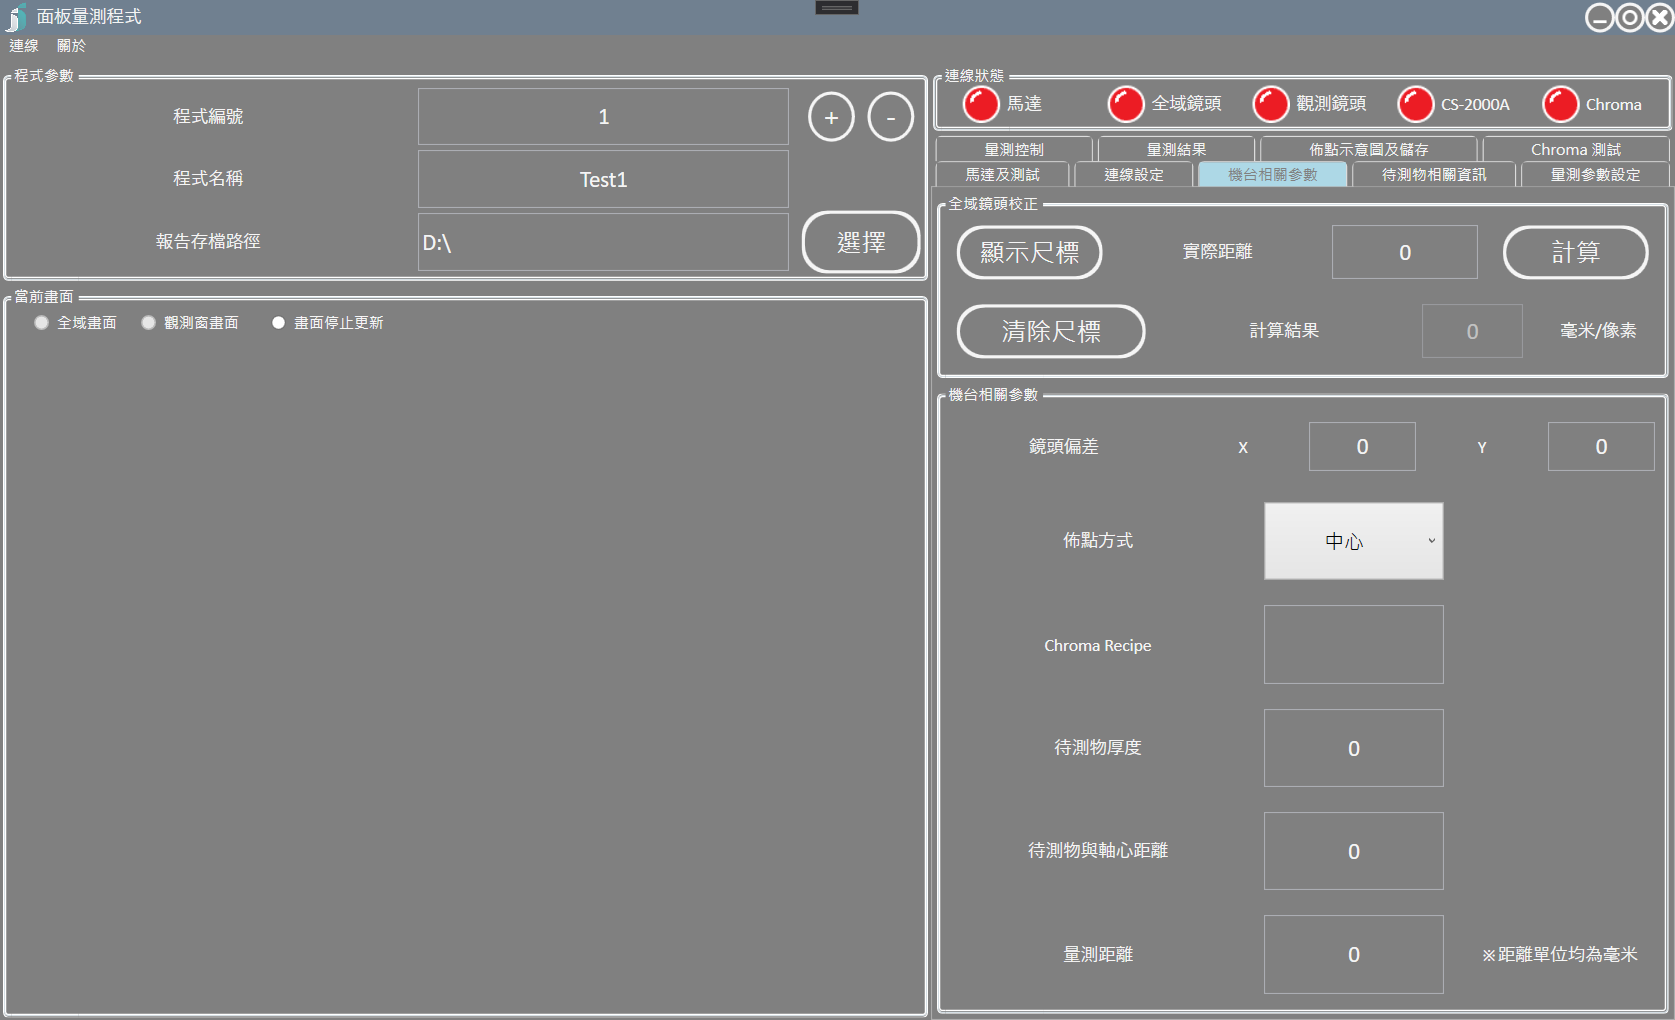Open the 佈點方式 dropdown showing 中心
The height and width of the screenshot is (1020, 1675).
[1353, 541]
